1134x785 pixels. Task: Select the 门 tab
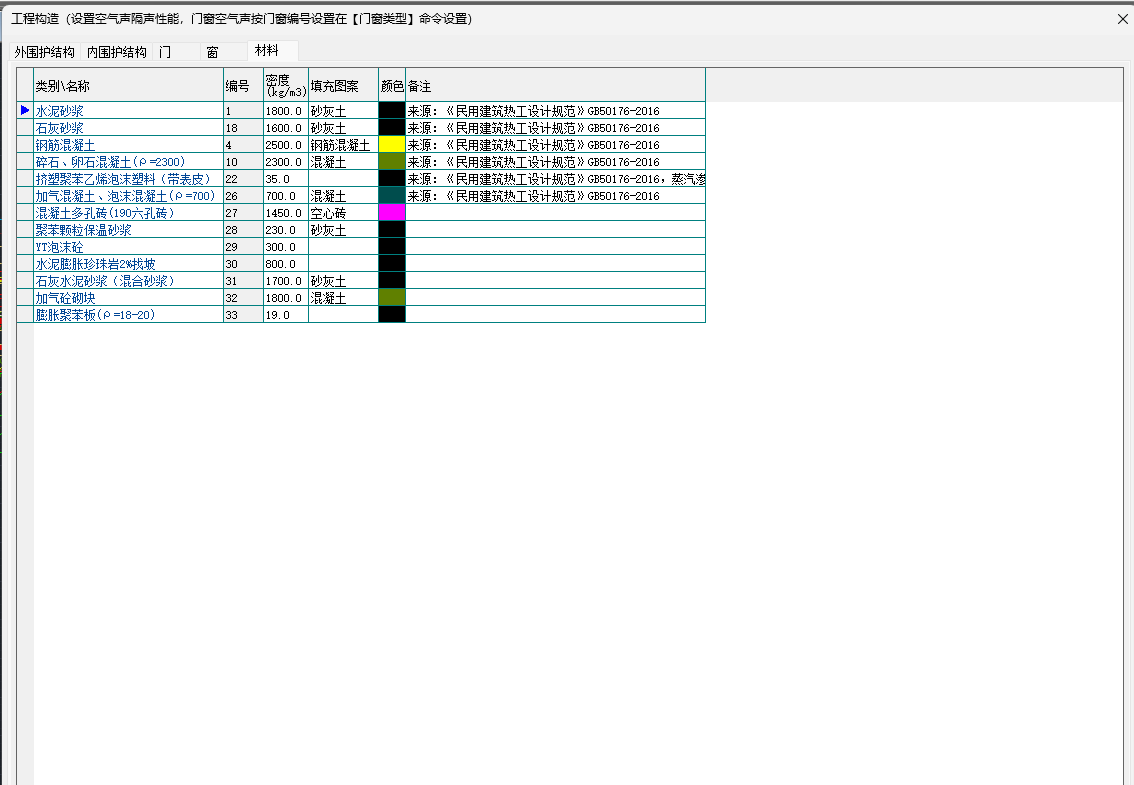click(x=165, y=52)
